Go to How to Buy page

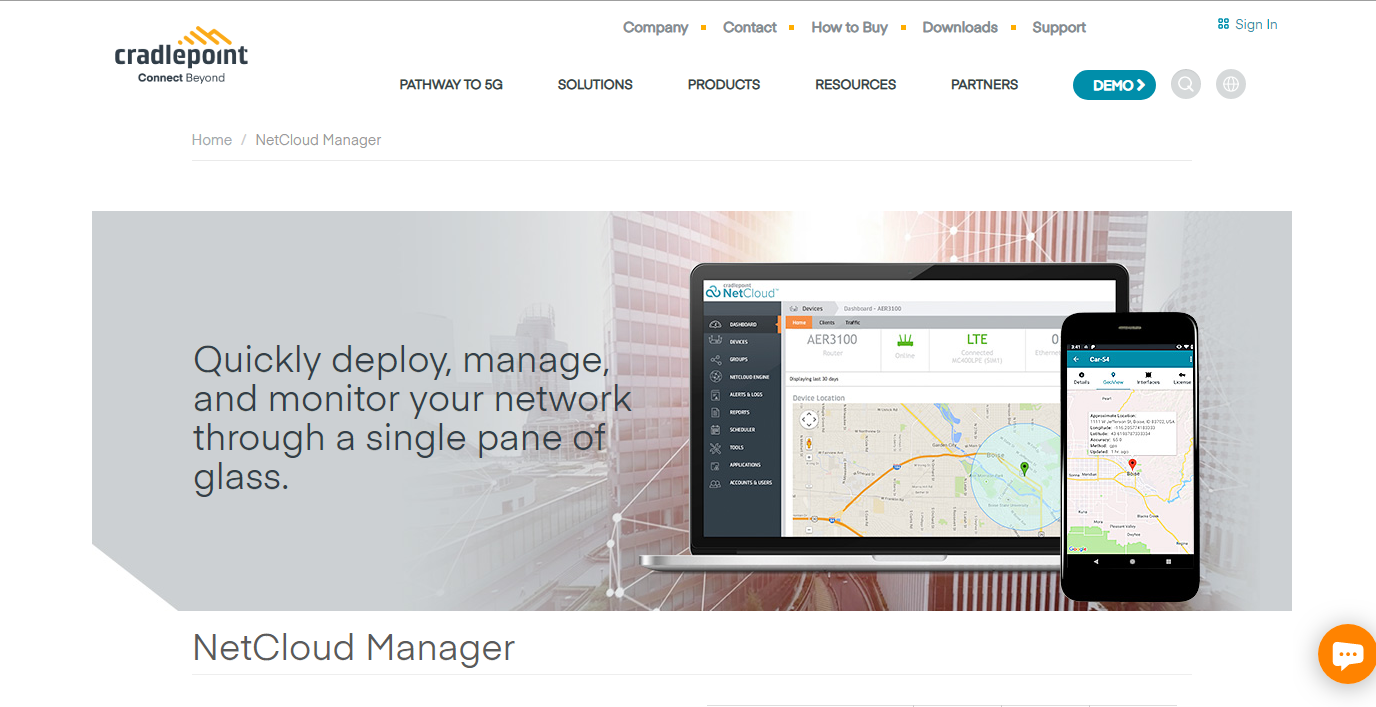[x=850, y=27]
